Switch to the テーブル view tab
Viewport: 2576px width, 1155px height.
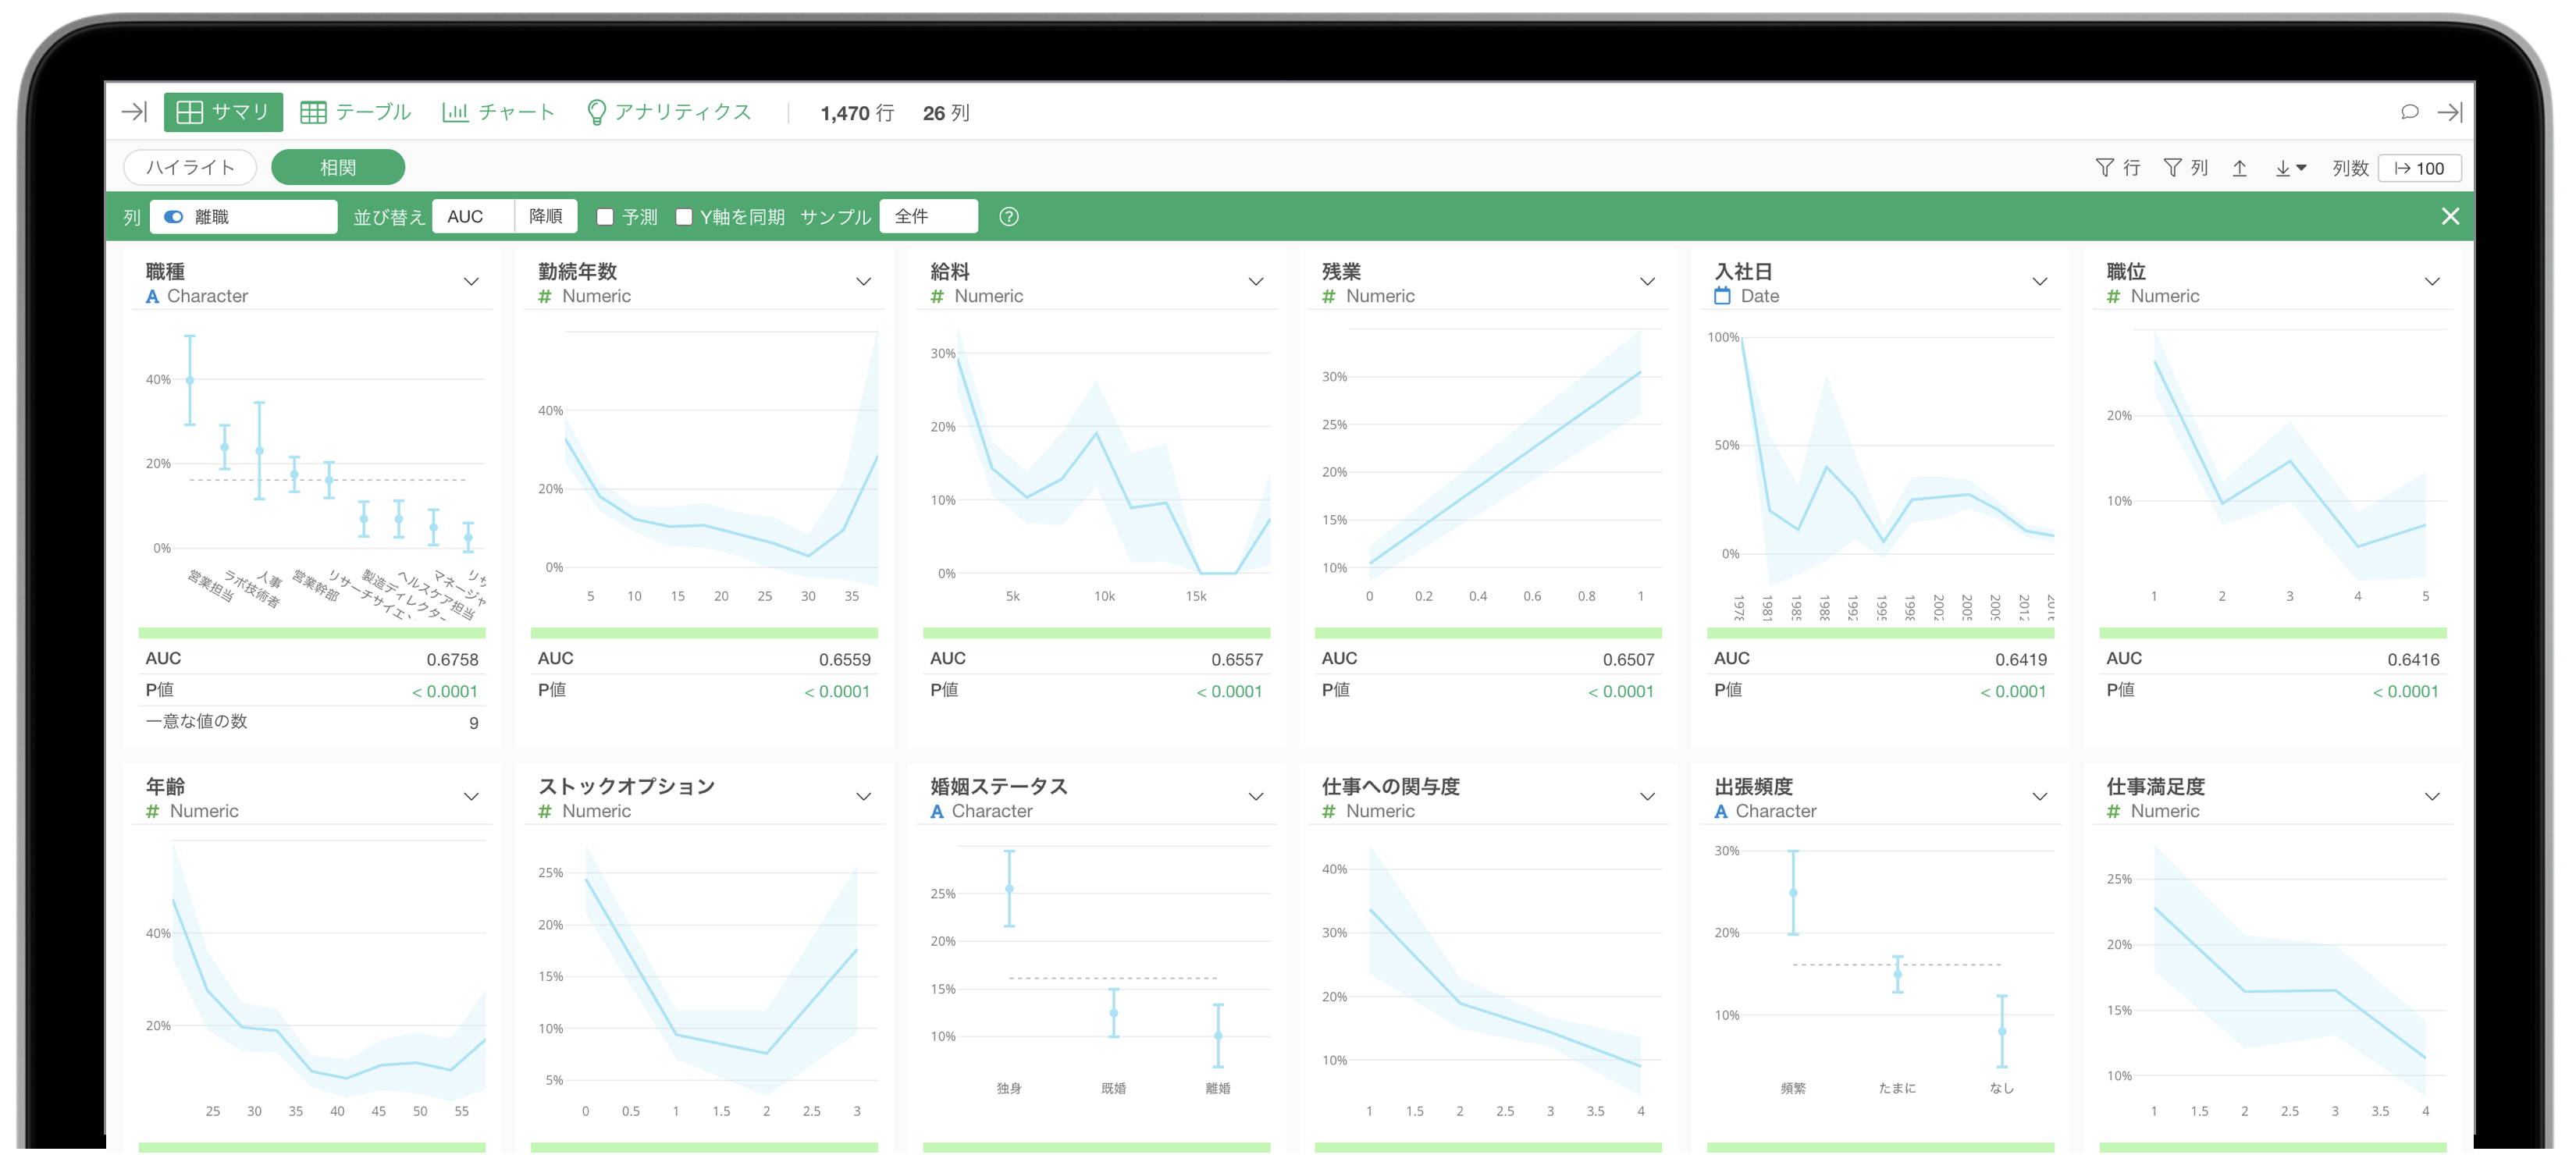[356, 112]
